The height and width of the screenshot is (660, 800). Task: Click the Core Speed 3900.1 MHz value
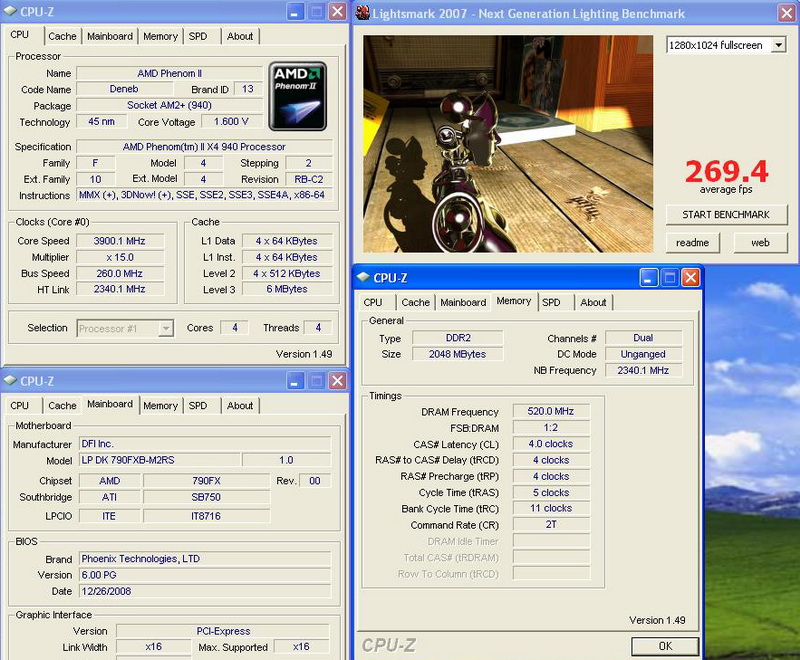pyautogui.click(x=120, y=241)
